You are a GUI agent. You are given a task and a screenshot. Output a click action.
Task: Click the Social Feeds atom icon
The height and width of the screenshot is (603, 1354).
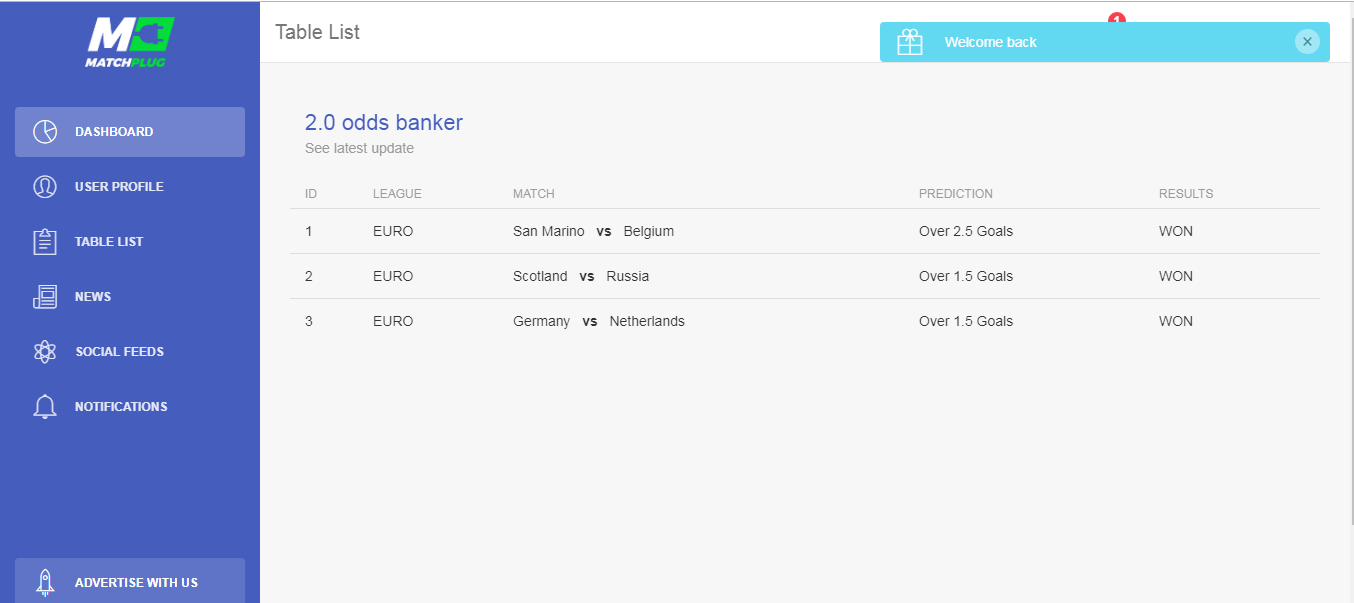click(x=45, y=352)
